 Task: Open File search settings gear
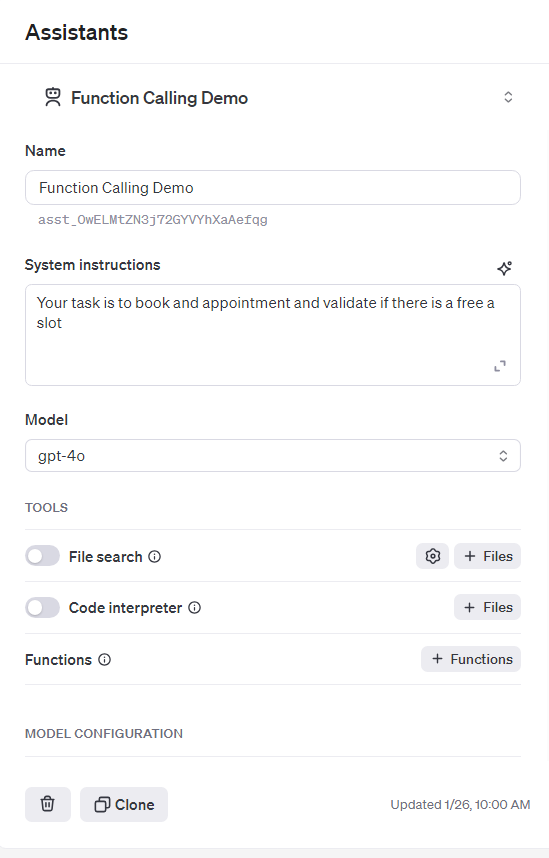pos(432,556)
